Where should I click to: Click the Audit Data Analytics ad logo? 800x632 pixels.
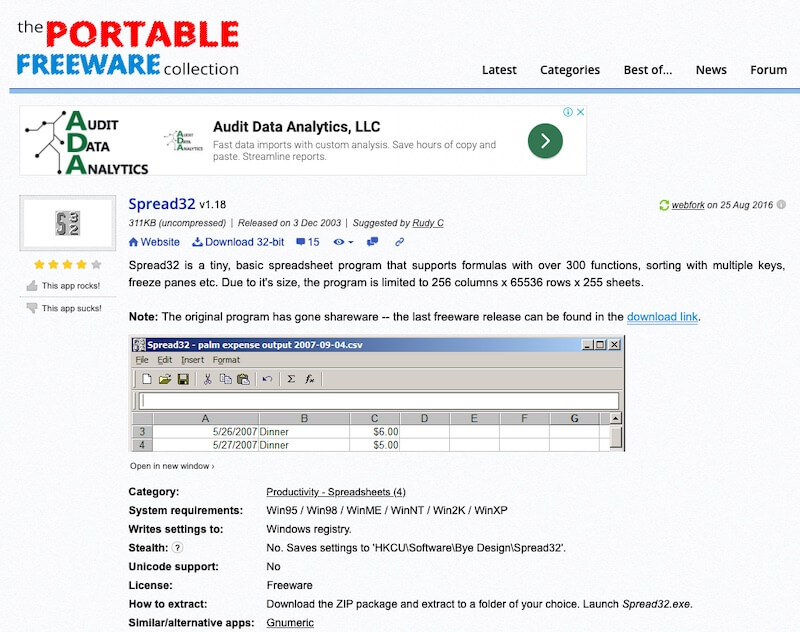(x=87, y=142)
